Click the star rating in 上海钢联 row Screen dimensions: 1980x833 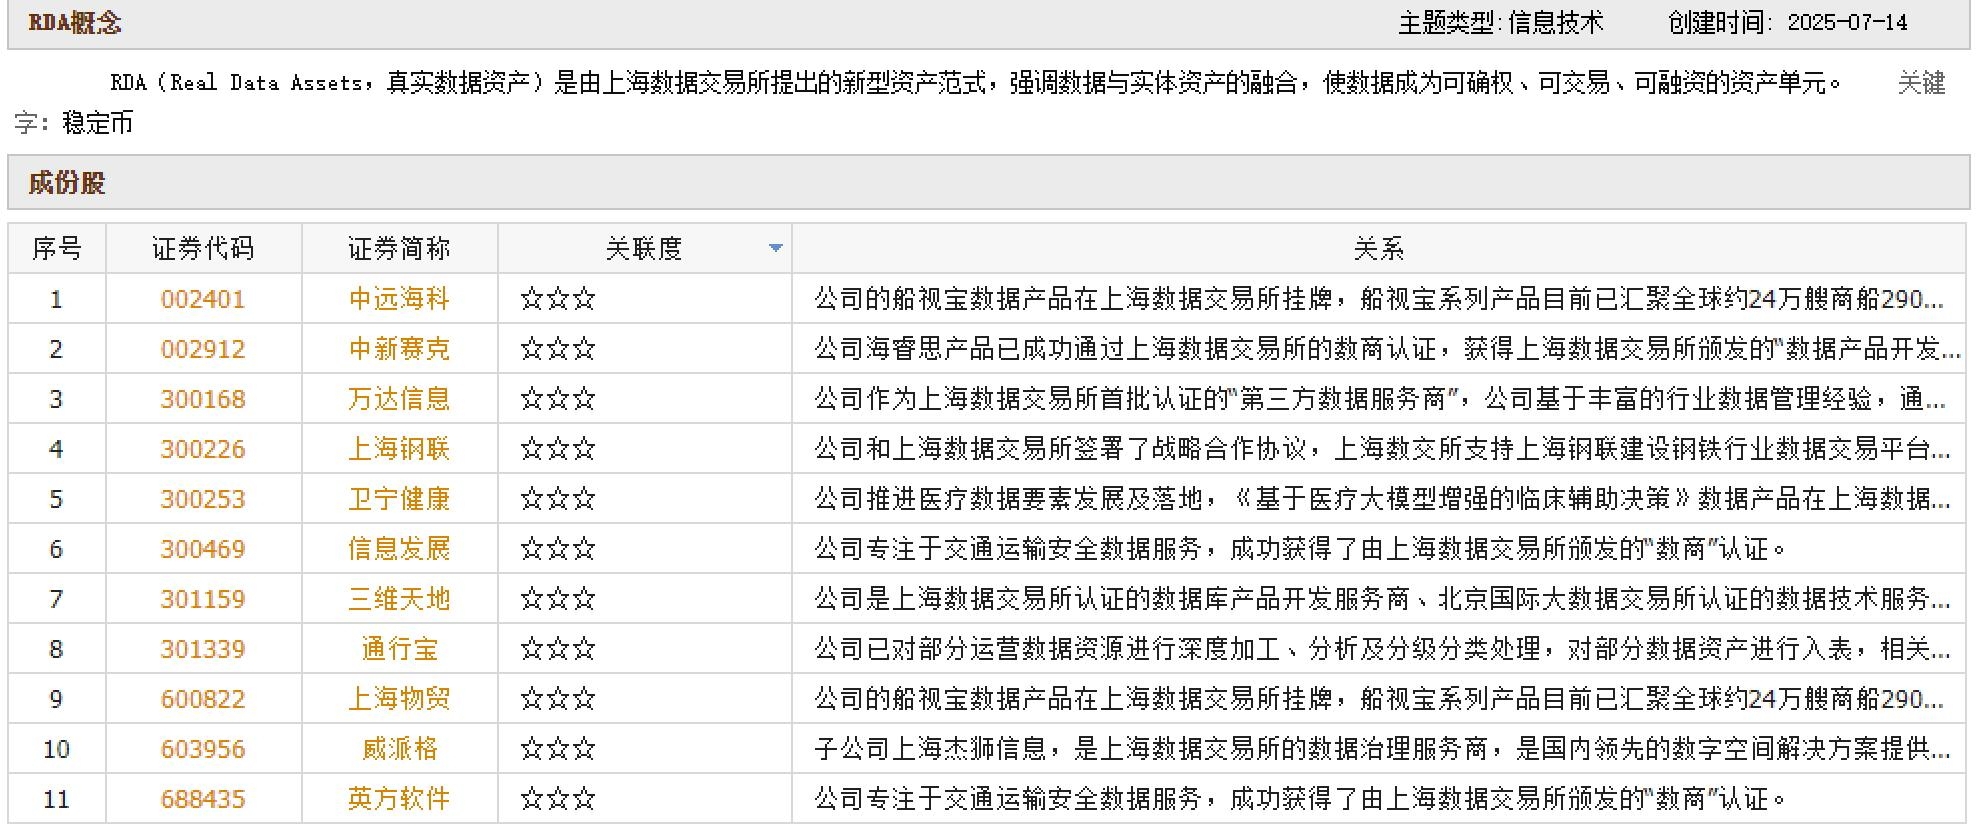[x=558, y=449]
